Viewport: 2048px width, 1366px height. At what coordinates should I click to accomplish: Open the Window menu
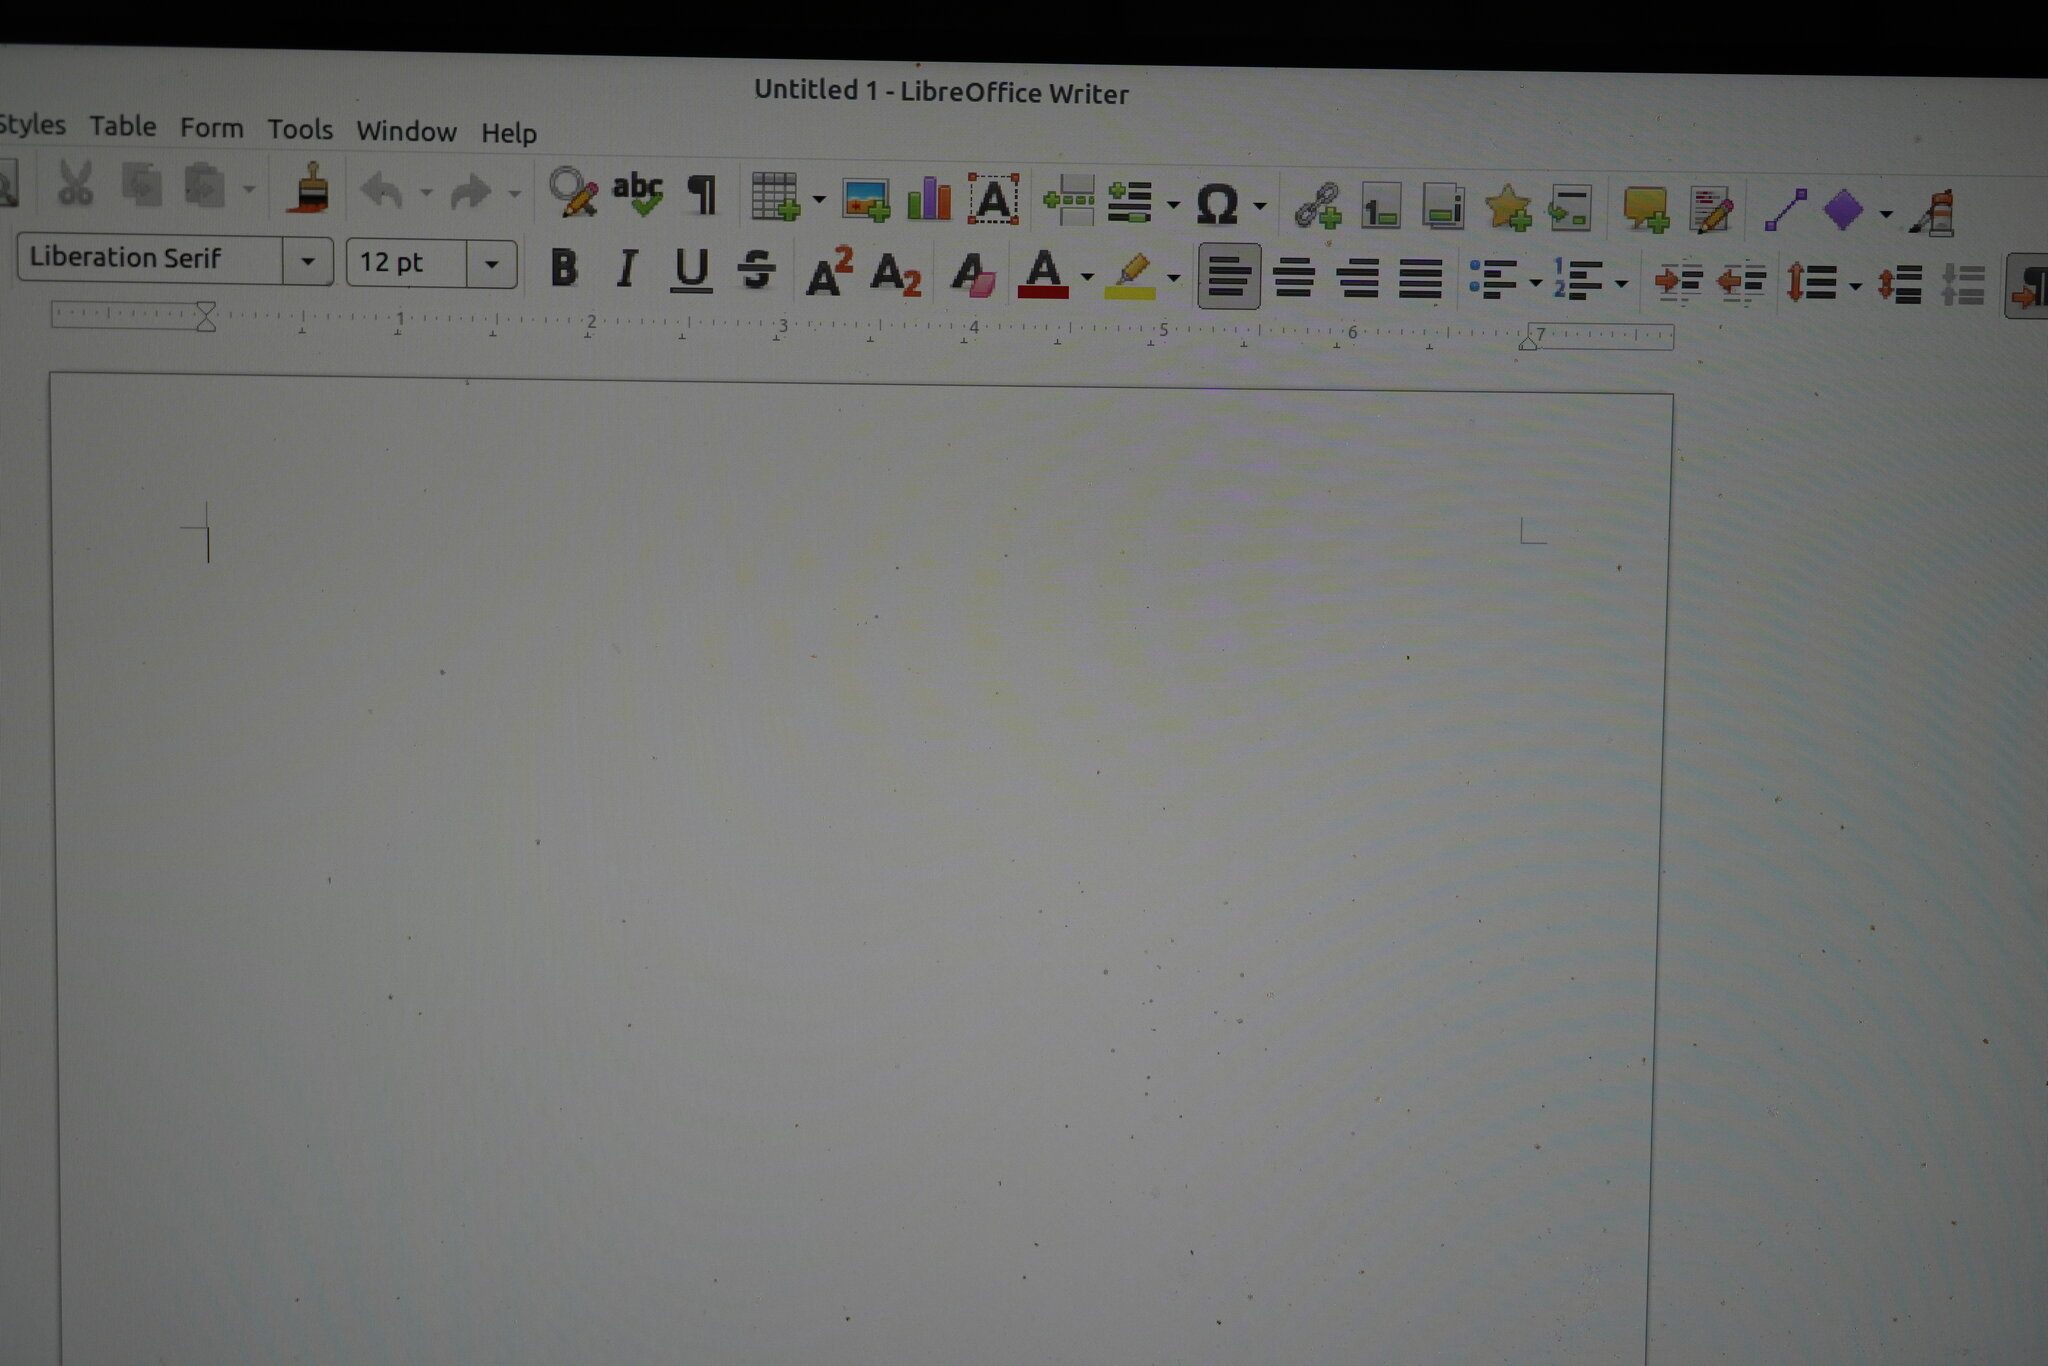coord(406,131)
